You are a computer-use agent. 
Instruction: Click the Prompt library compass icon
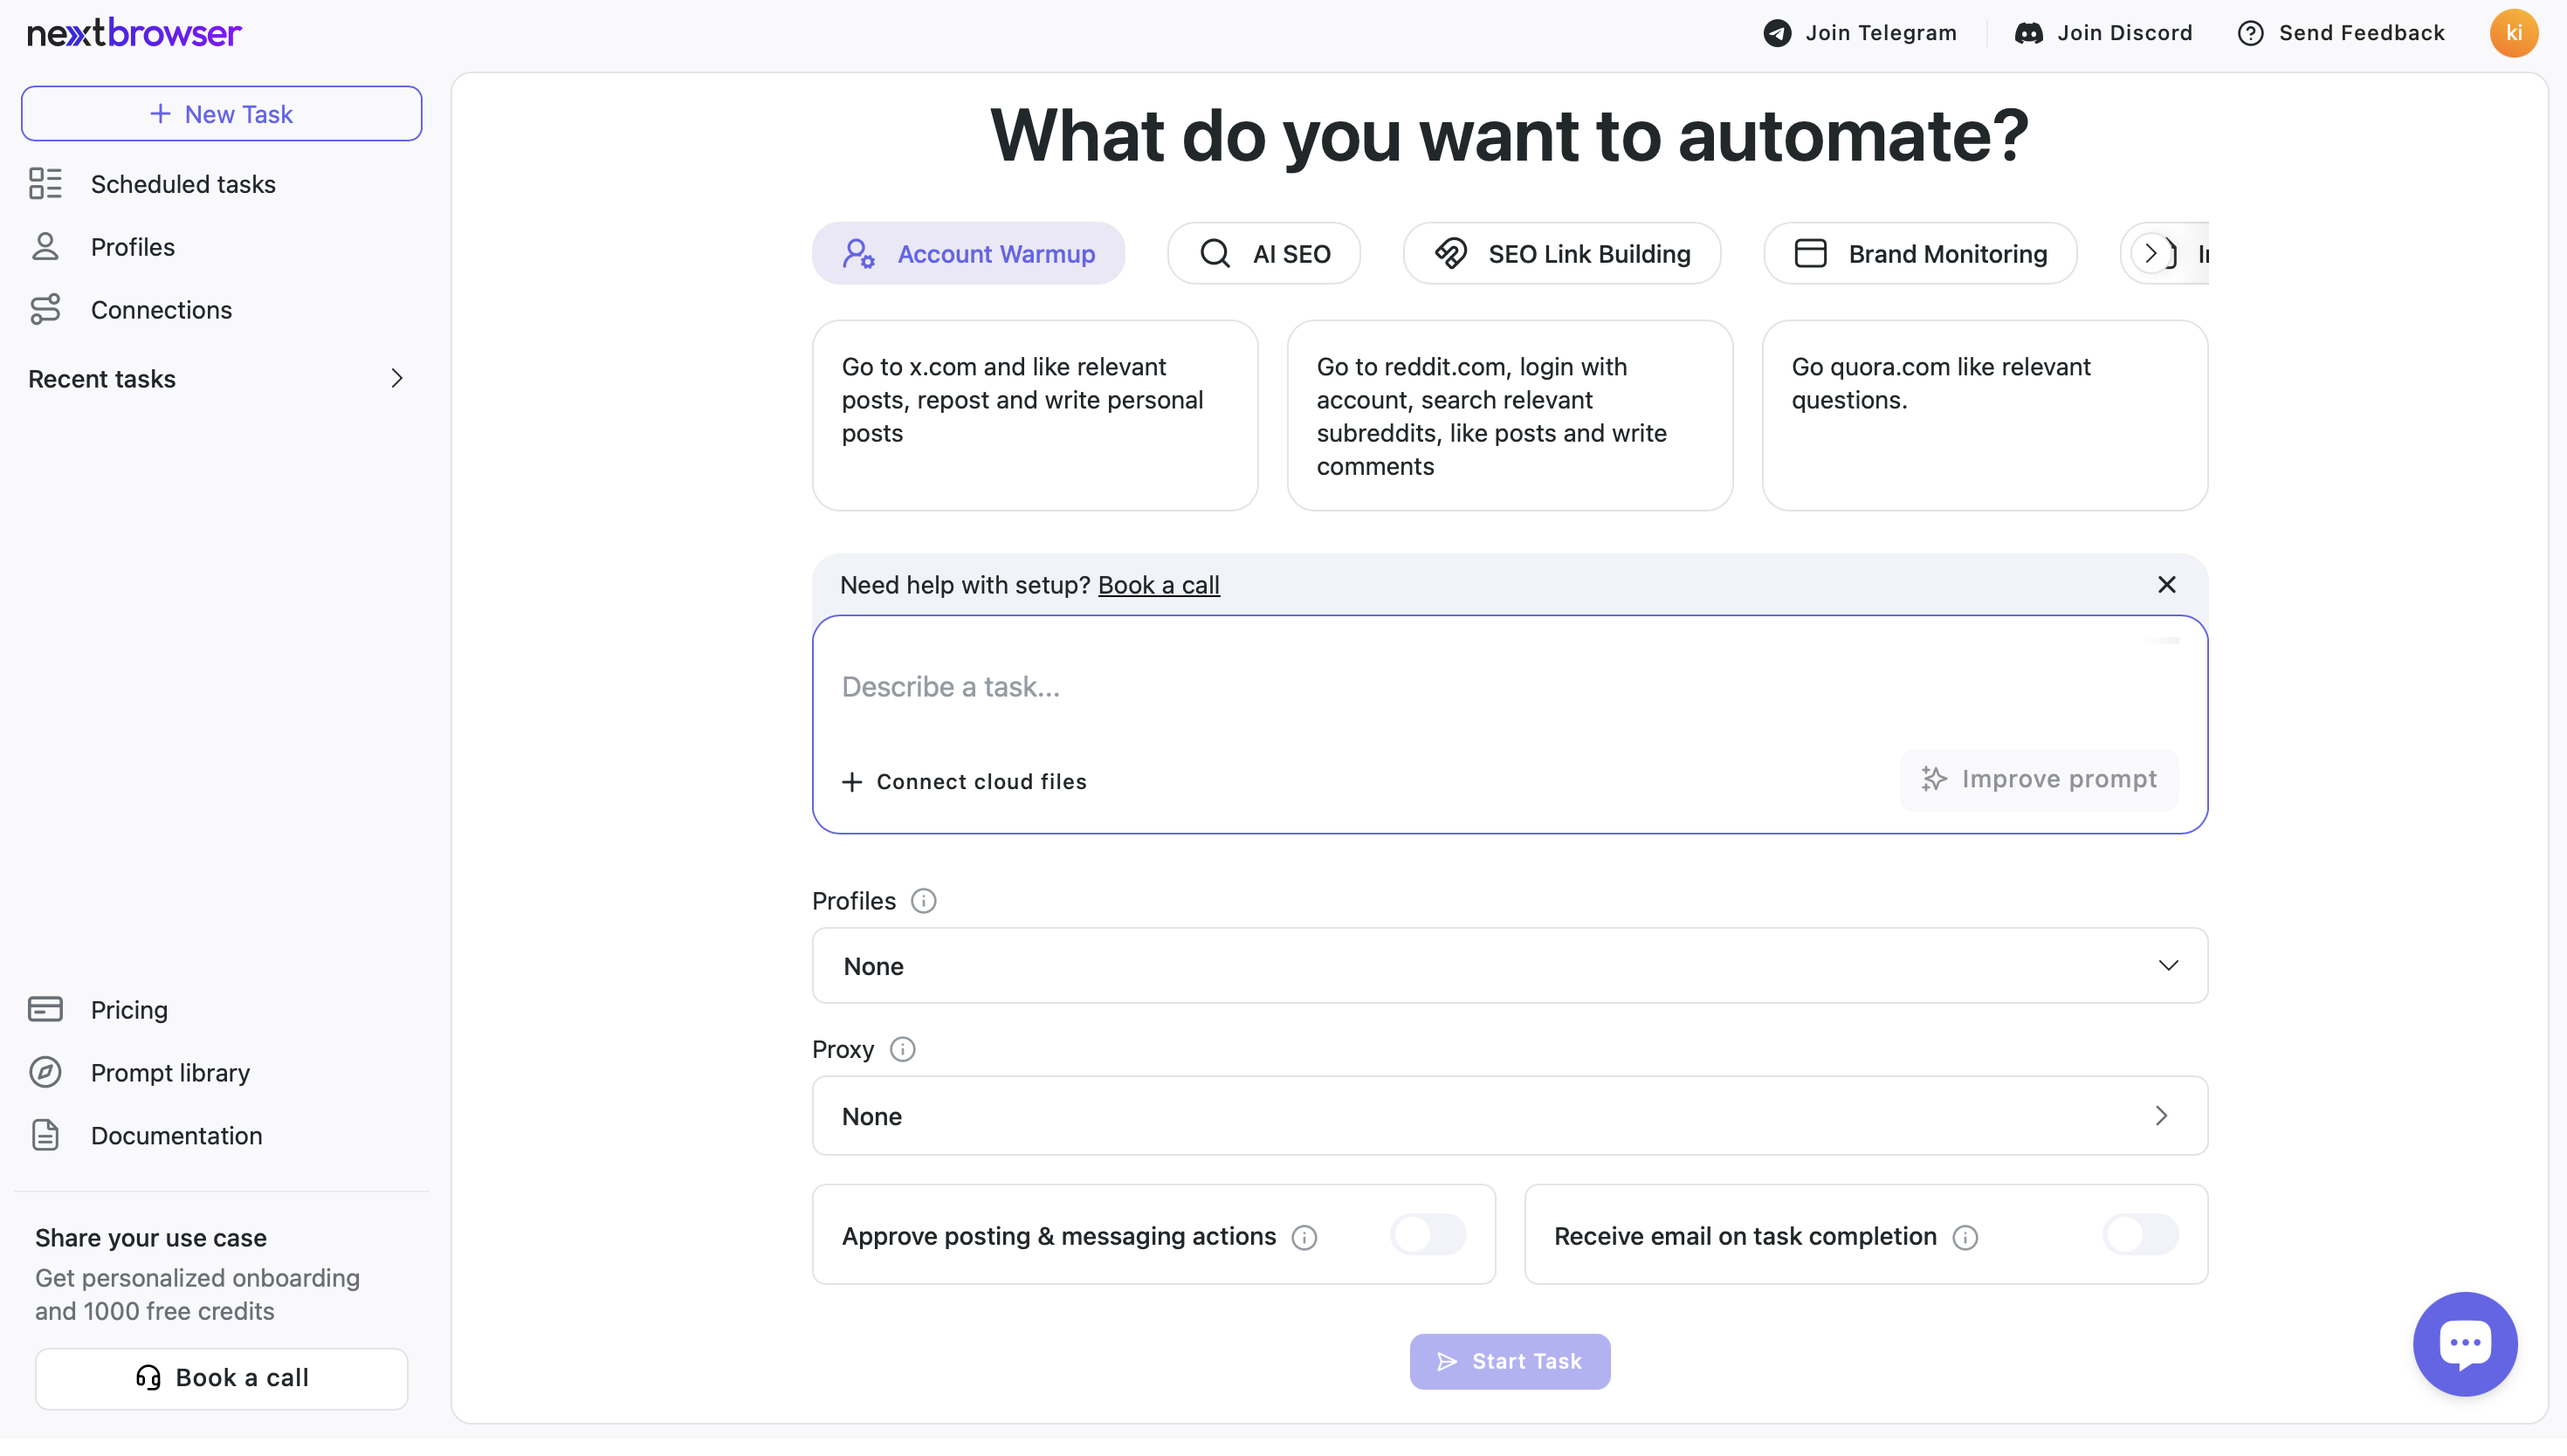tap(45, 1072)
